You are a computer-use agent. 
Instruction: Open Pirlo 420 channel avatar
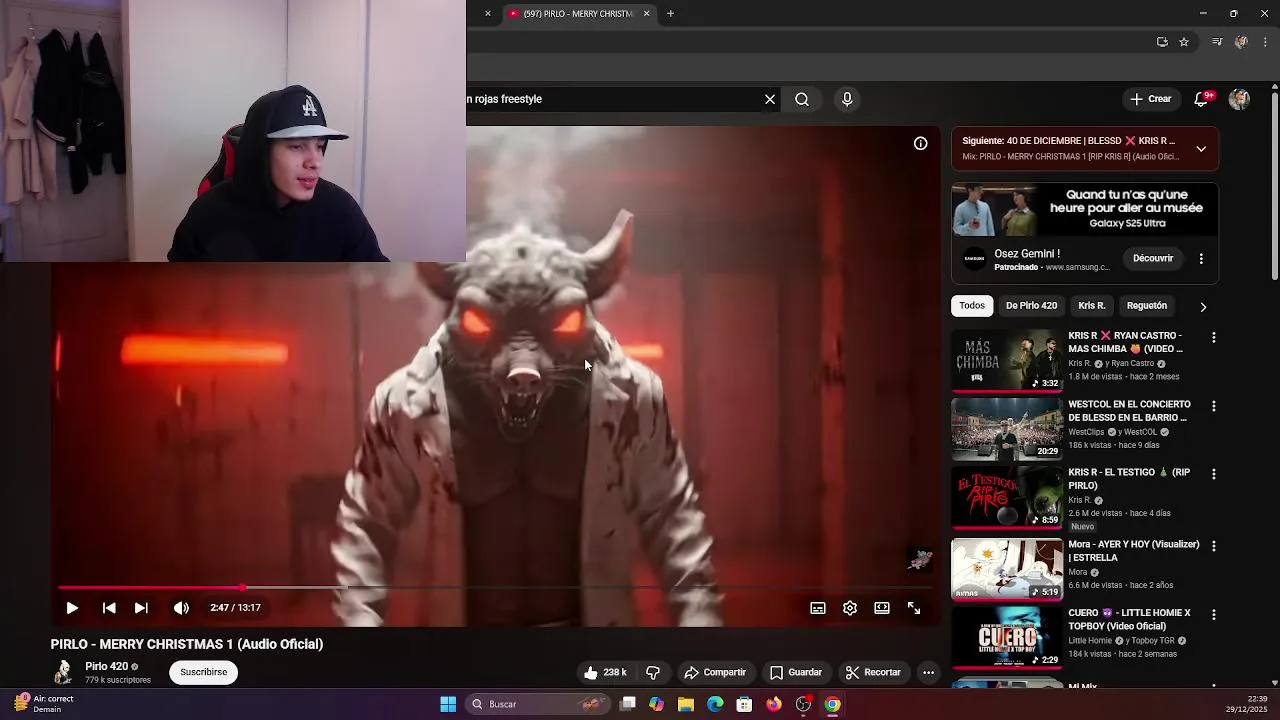pyautogui.click(x=63, y=672)
